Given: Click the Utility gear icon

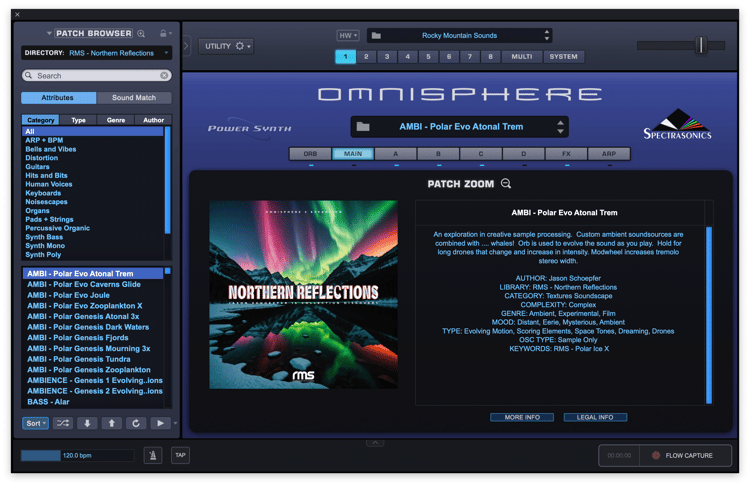Looking at the screenshot, I should [x=240, y=46].
